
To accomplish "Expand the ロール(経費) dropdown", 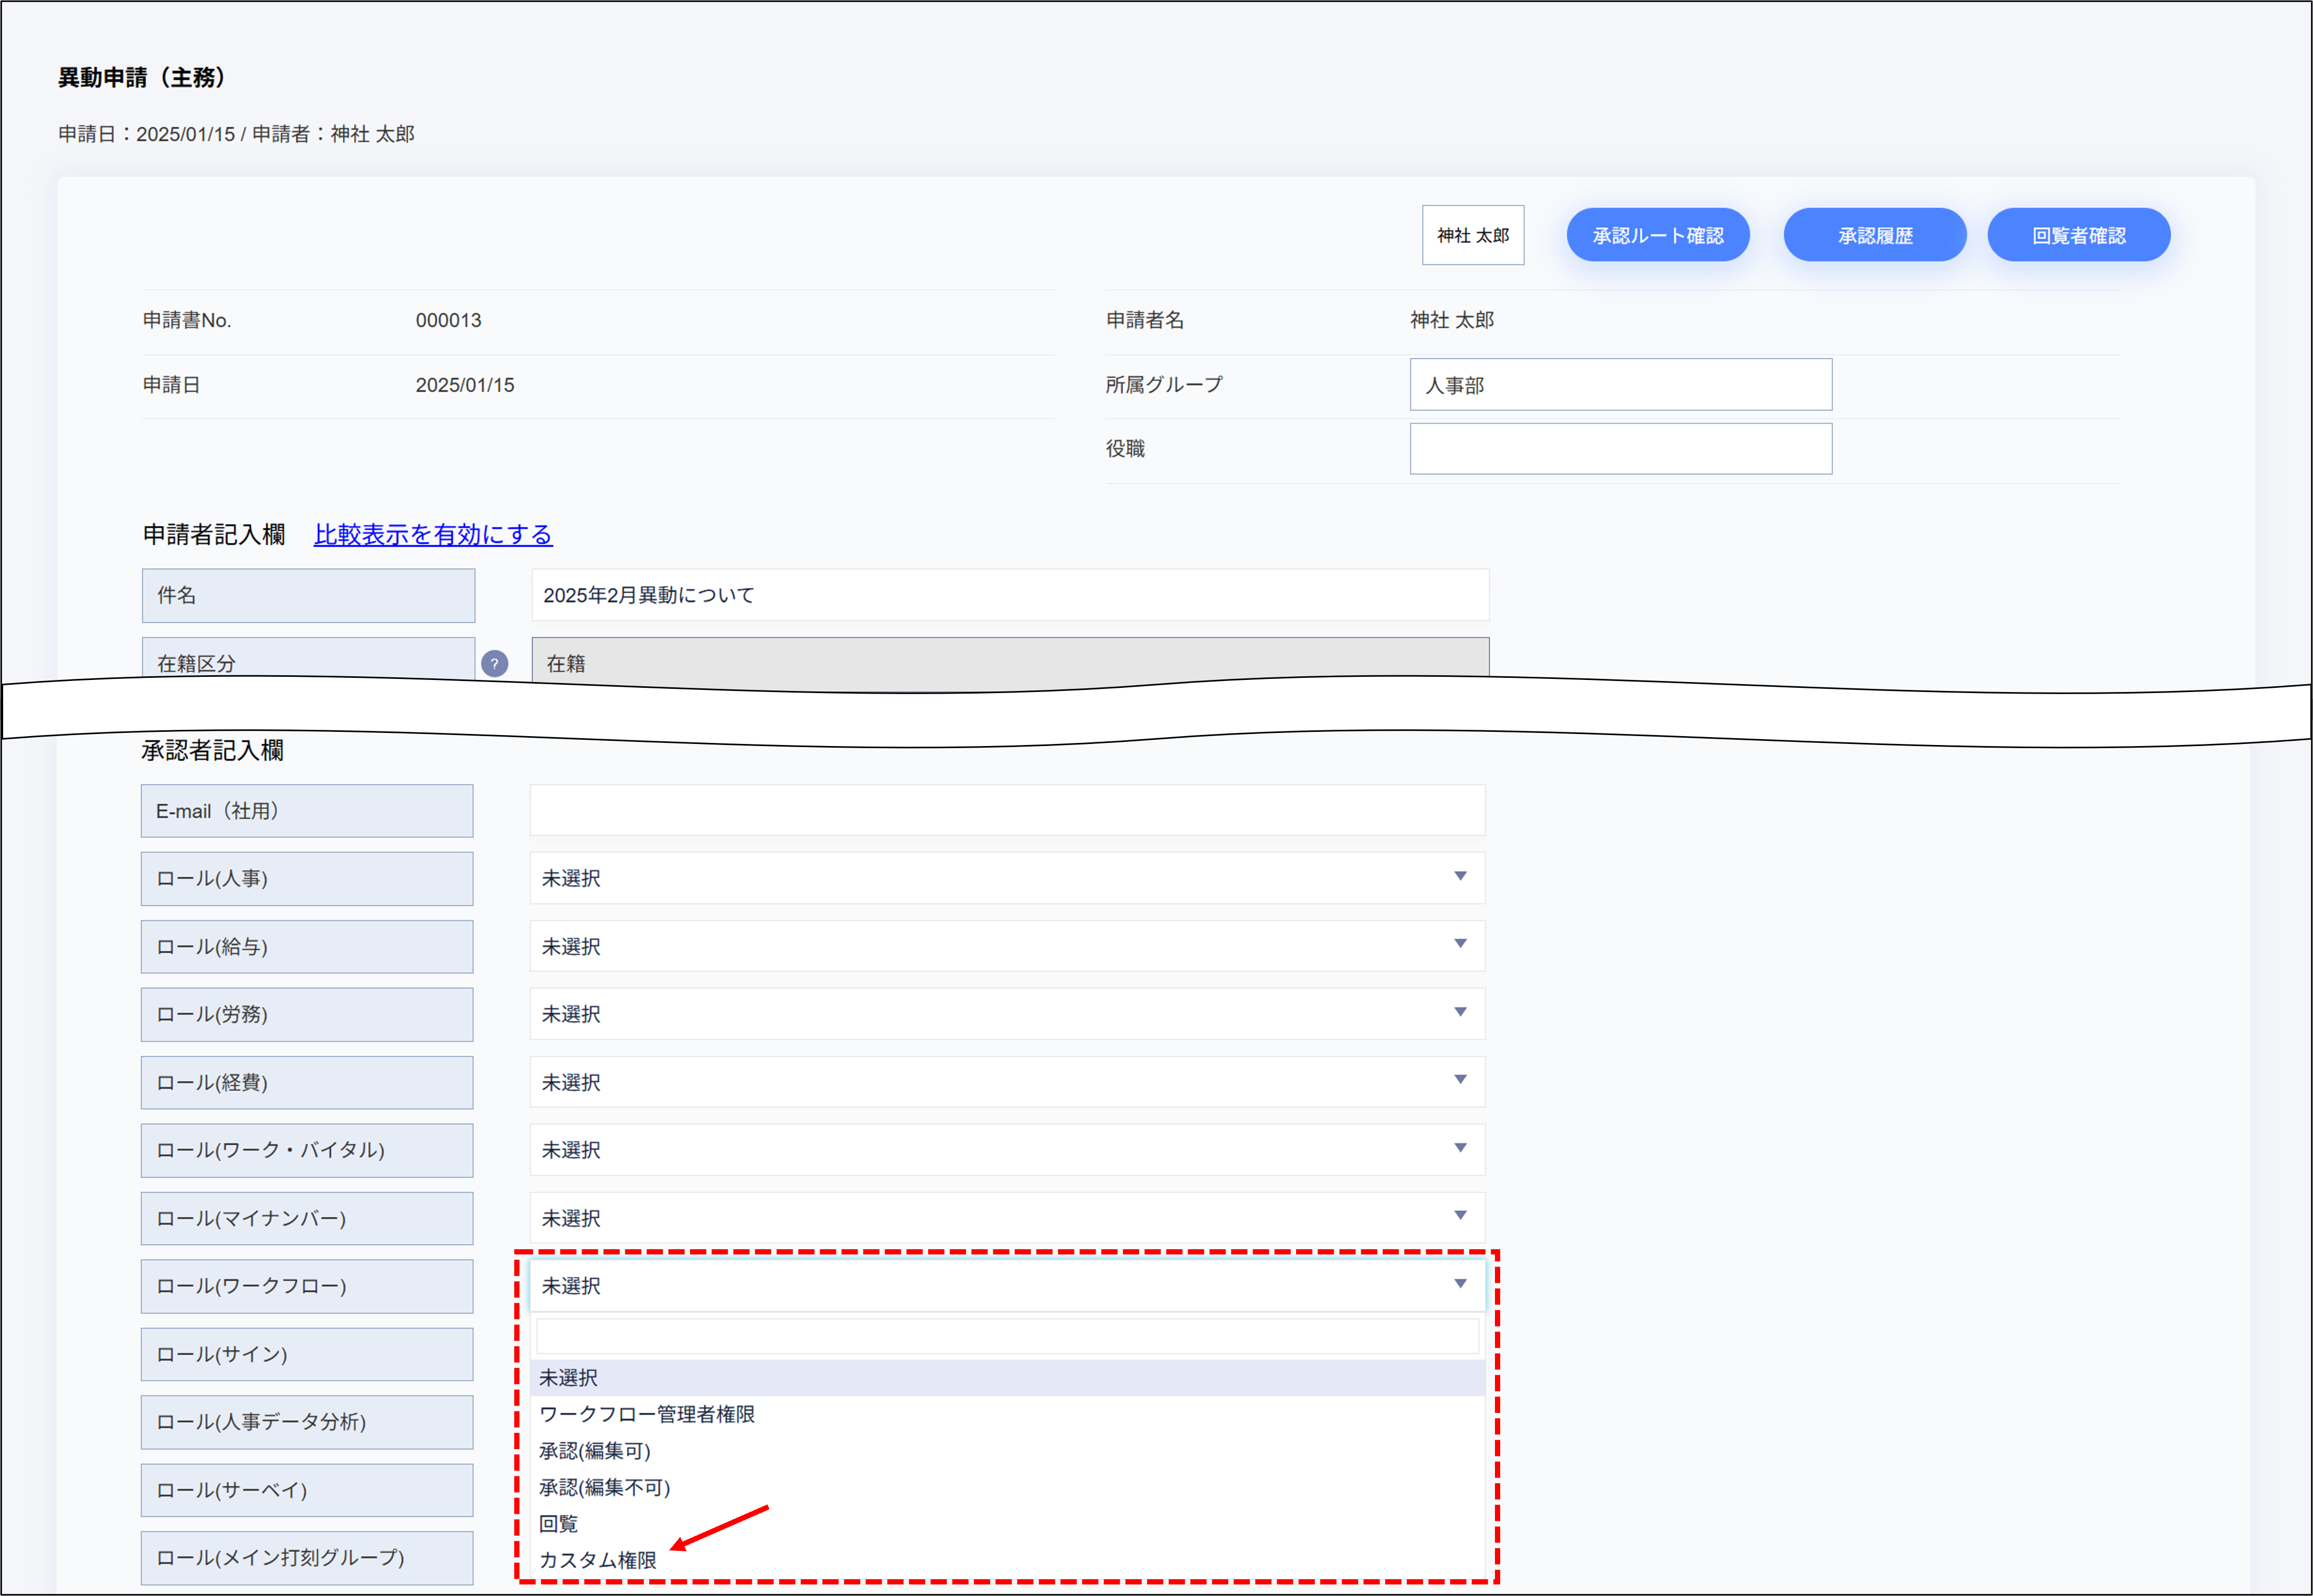I will (1006, 1082).
